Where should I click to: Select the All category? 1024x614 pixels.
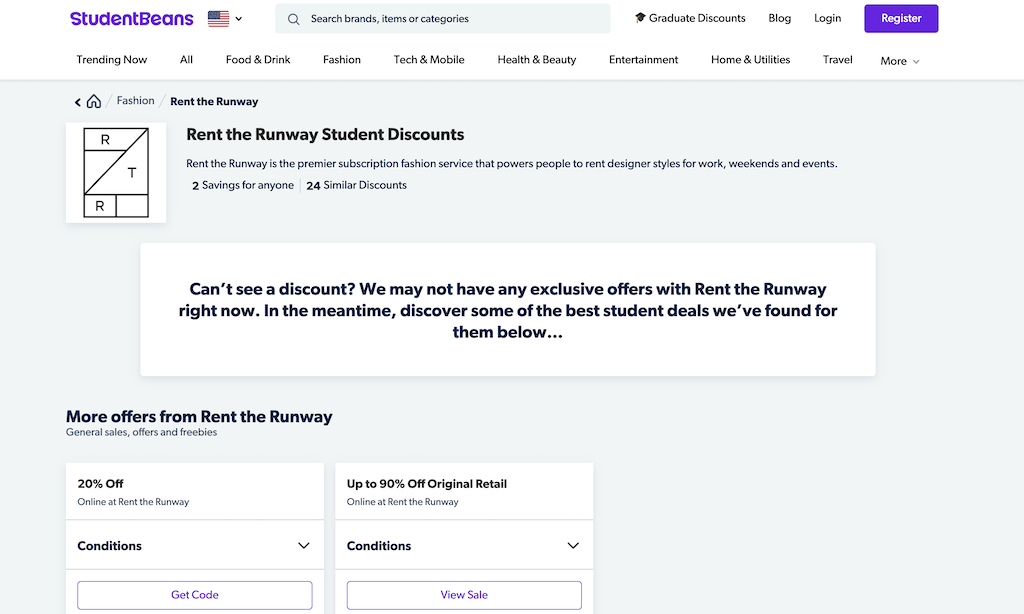click(186, 59)
